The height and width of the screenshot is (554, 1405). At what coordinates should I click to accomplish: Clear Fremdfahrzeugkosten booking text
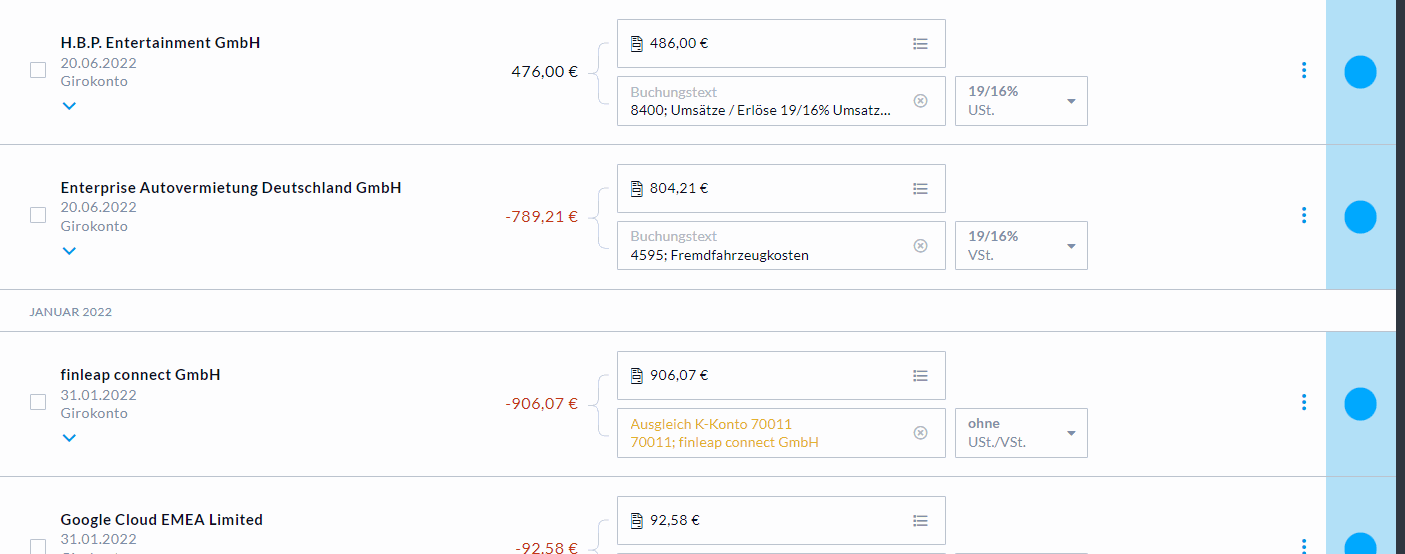point(920,246)
